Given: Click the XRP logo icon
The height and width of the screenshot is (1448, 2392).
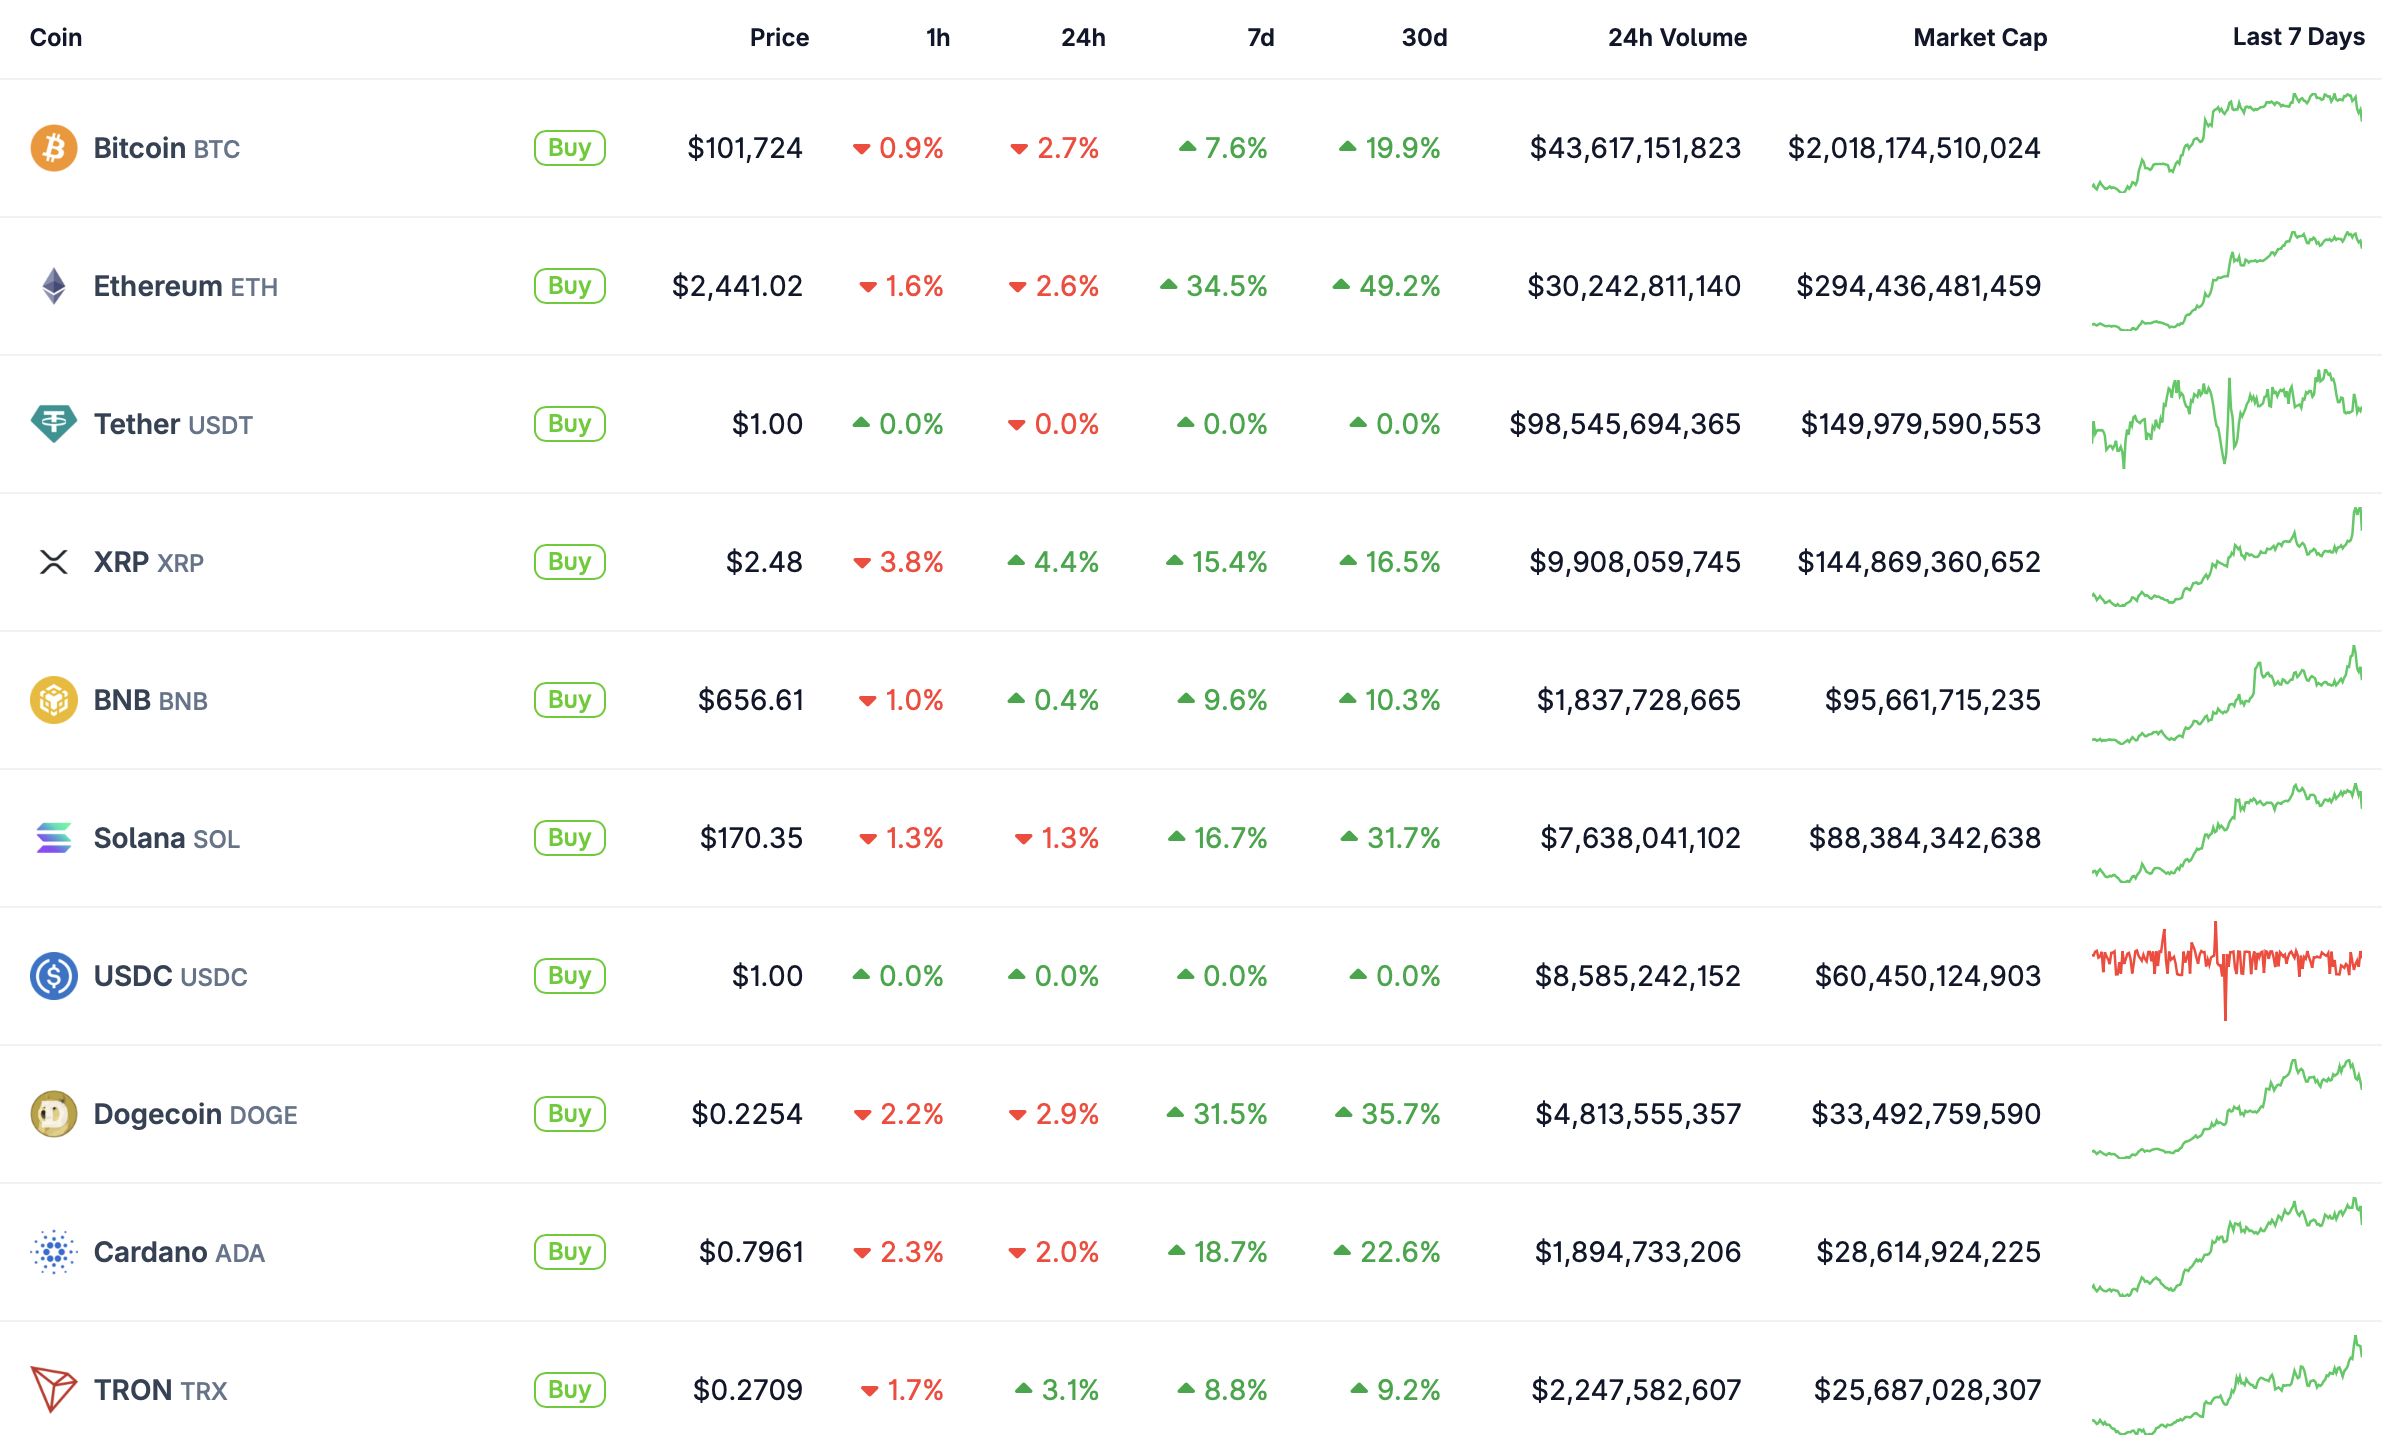Looking at the screenshot, I should tap(54, 562).
